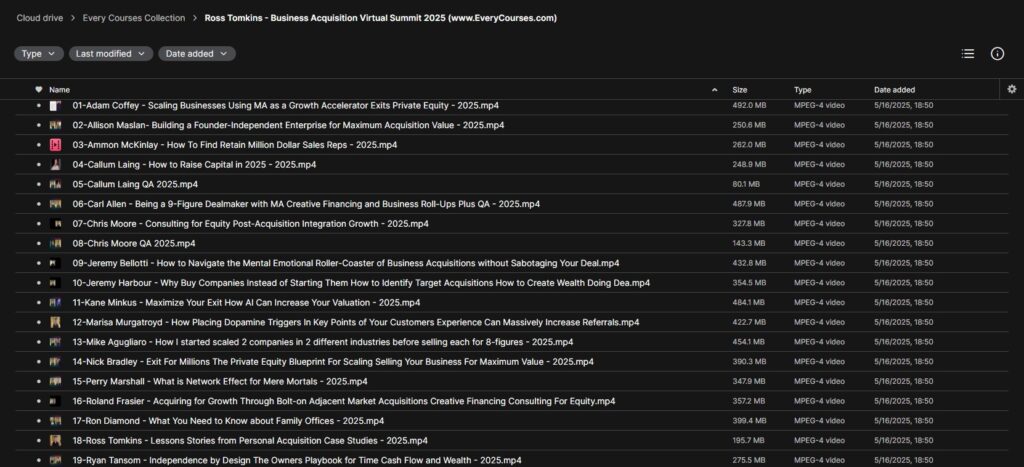Select file 18-Ross Tomkins Lessons Stories
Image resolution: width=1024 pixels, height=467 pixels.
[x=250, y=441]
